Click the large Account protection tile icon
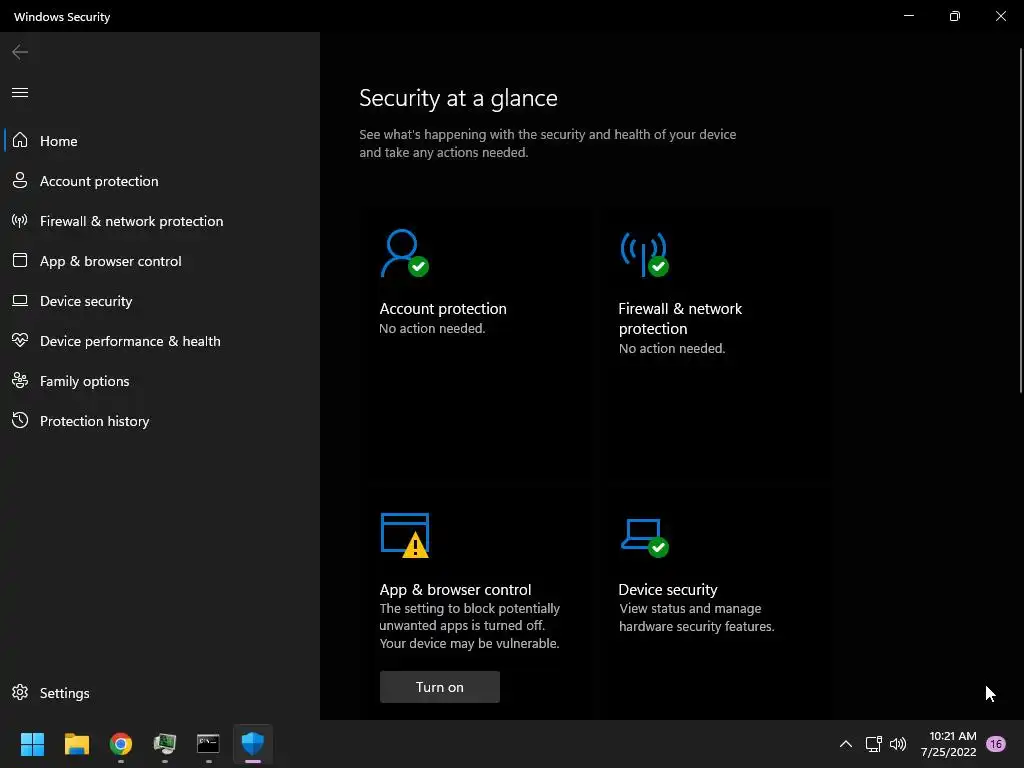The width and height of the screenshot is (1024, 768). click(404, 253)
